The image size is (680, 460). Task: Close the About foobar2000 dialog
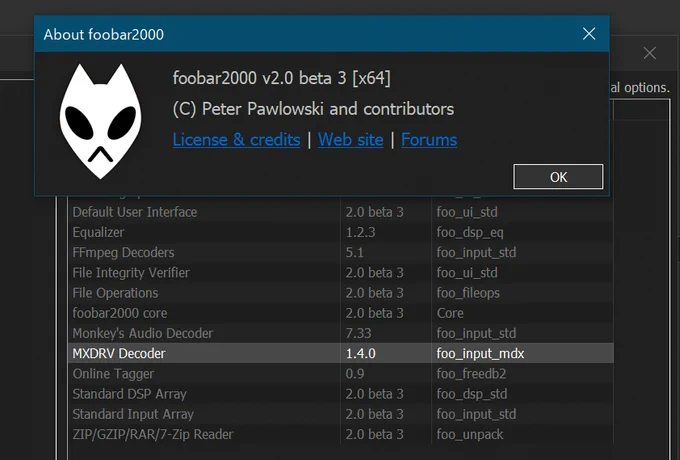click(589, 34)
